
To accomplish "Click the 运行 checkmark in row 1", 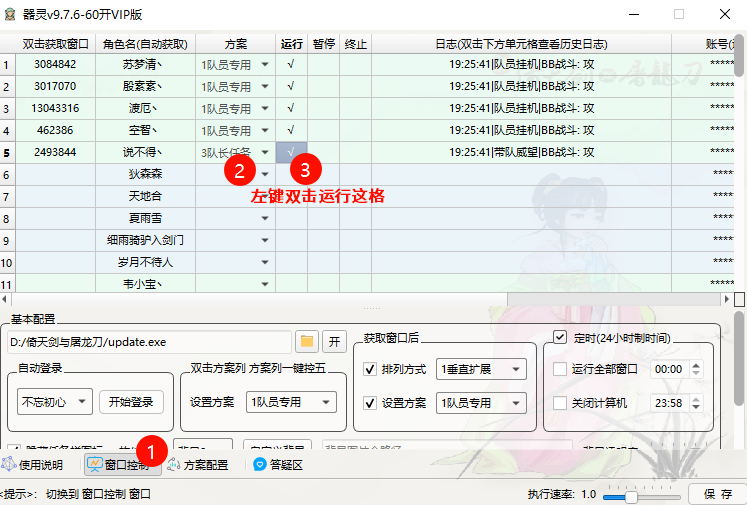I will (291, 64).
